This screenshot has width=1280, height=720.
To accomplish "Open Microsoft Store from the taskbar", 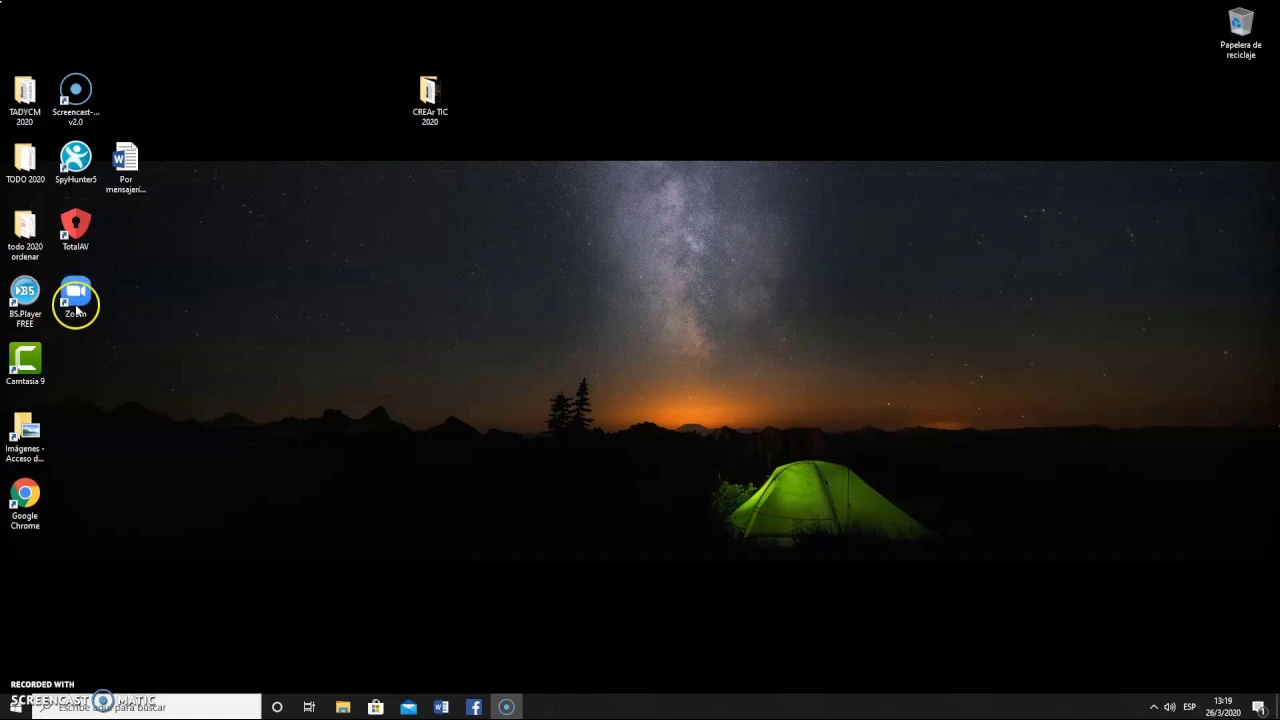I will coord(376,707).
